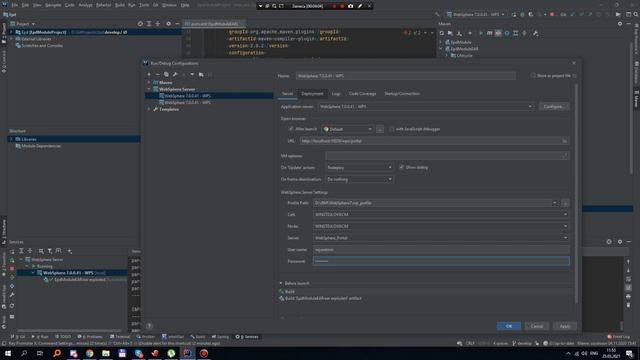The image size is (640, 360).
Task: Collapse the Before launch section
Action: click(x=281, y=283)
